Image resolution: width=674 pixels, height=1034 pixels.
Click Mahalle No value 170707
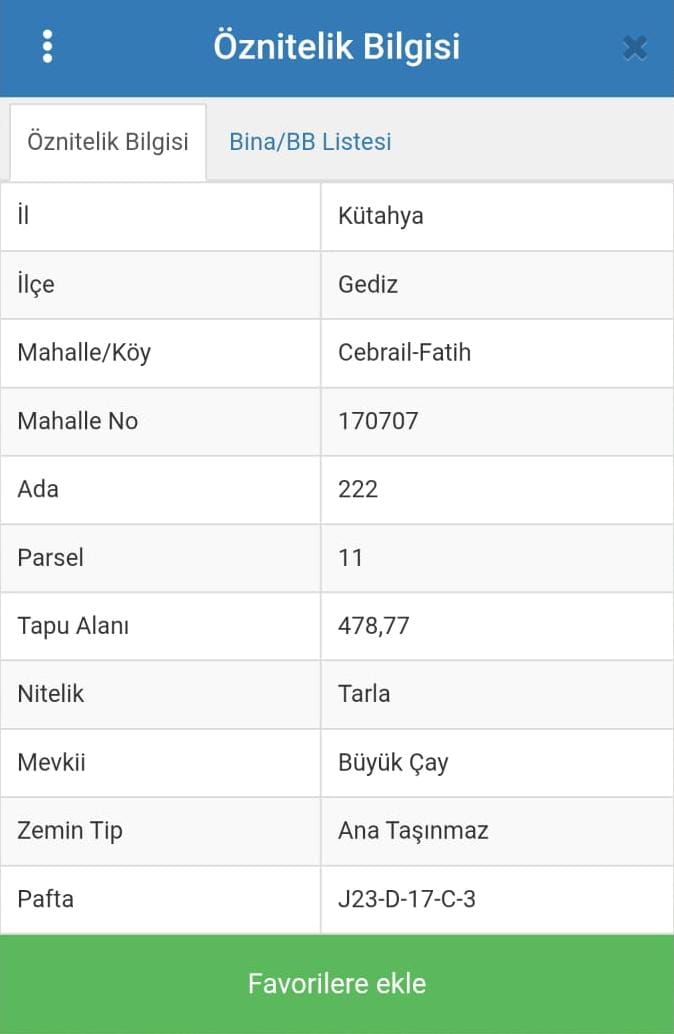[x=378, y=421]
